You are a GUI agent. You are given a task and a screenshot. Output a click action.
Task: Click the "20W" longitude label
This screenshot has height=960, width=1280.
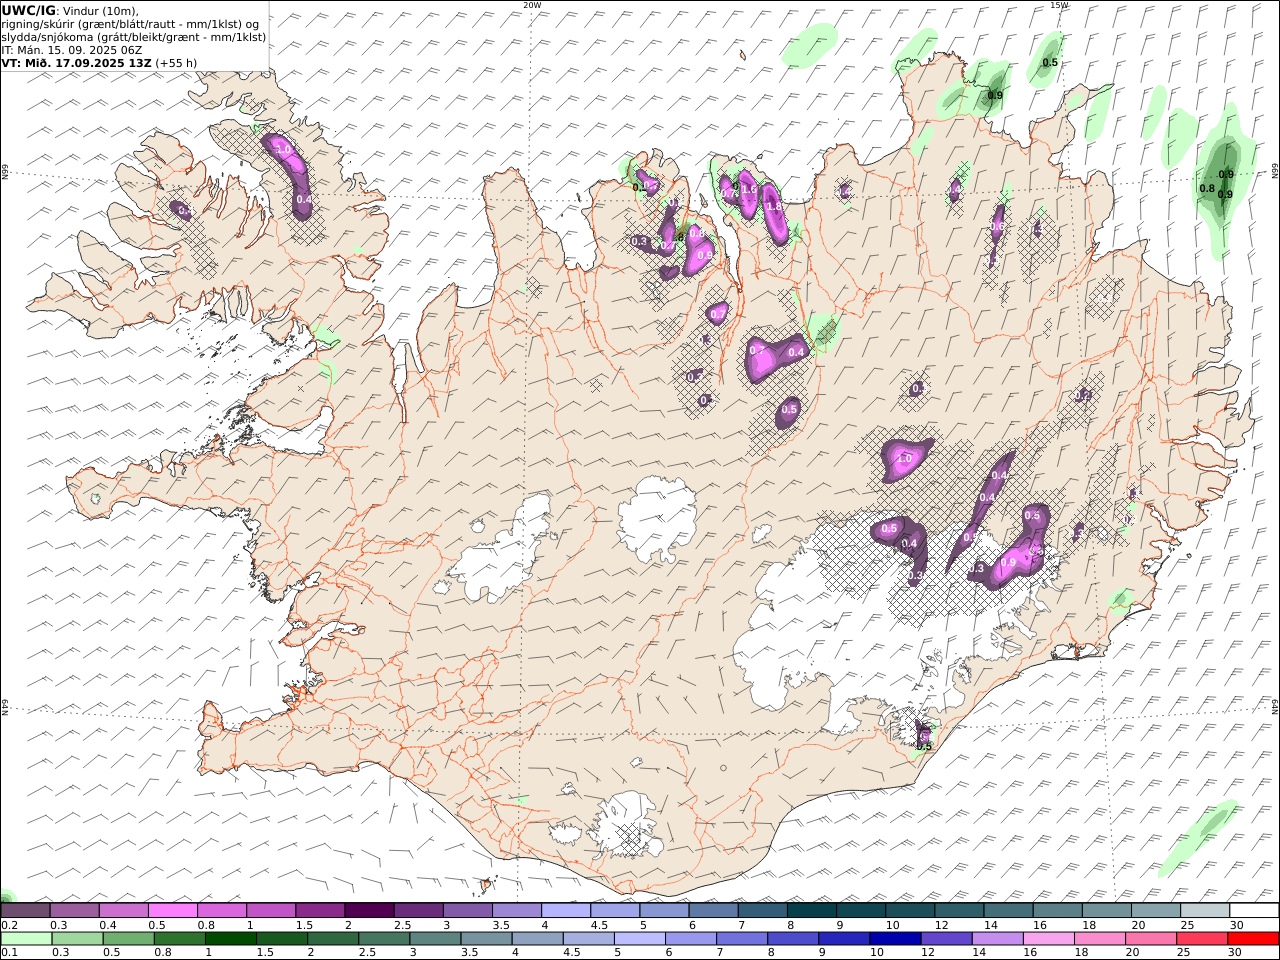tap(532, 5)
